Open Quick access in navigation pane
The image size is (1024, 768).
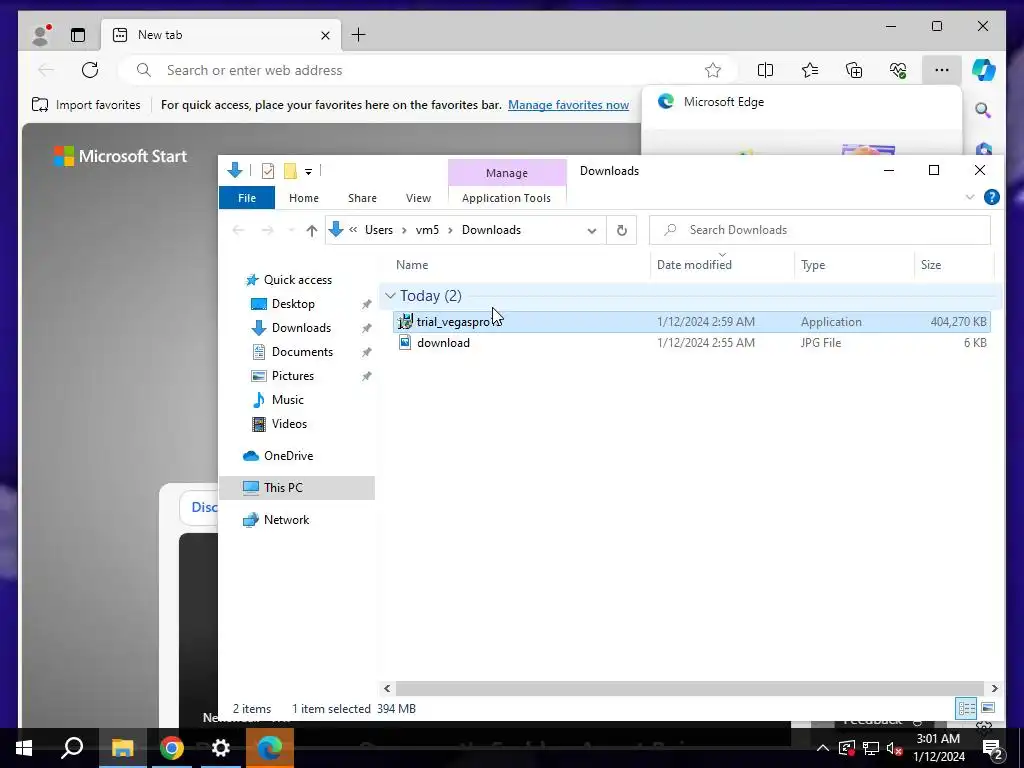point(297,280)
